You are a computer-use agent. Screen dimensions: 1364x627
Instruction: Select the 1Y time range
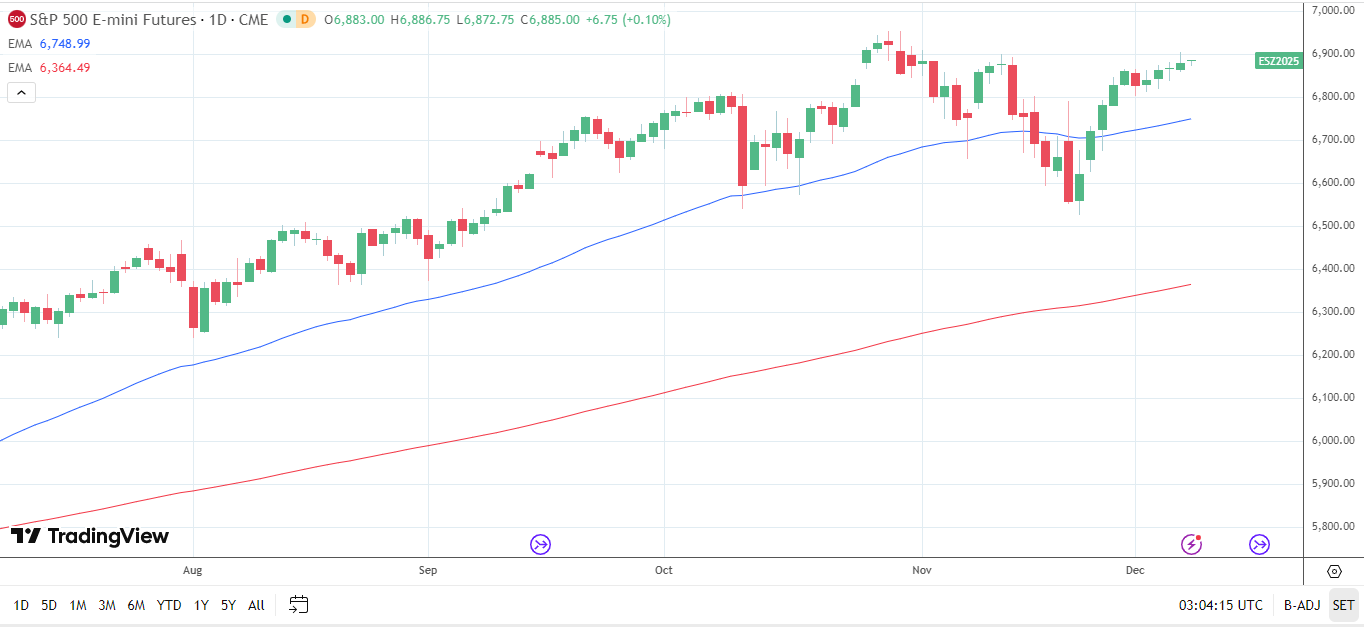(x=200, y=605)
